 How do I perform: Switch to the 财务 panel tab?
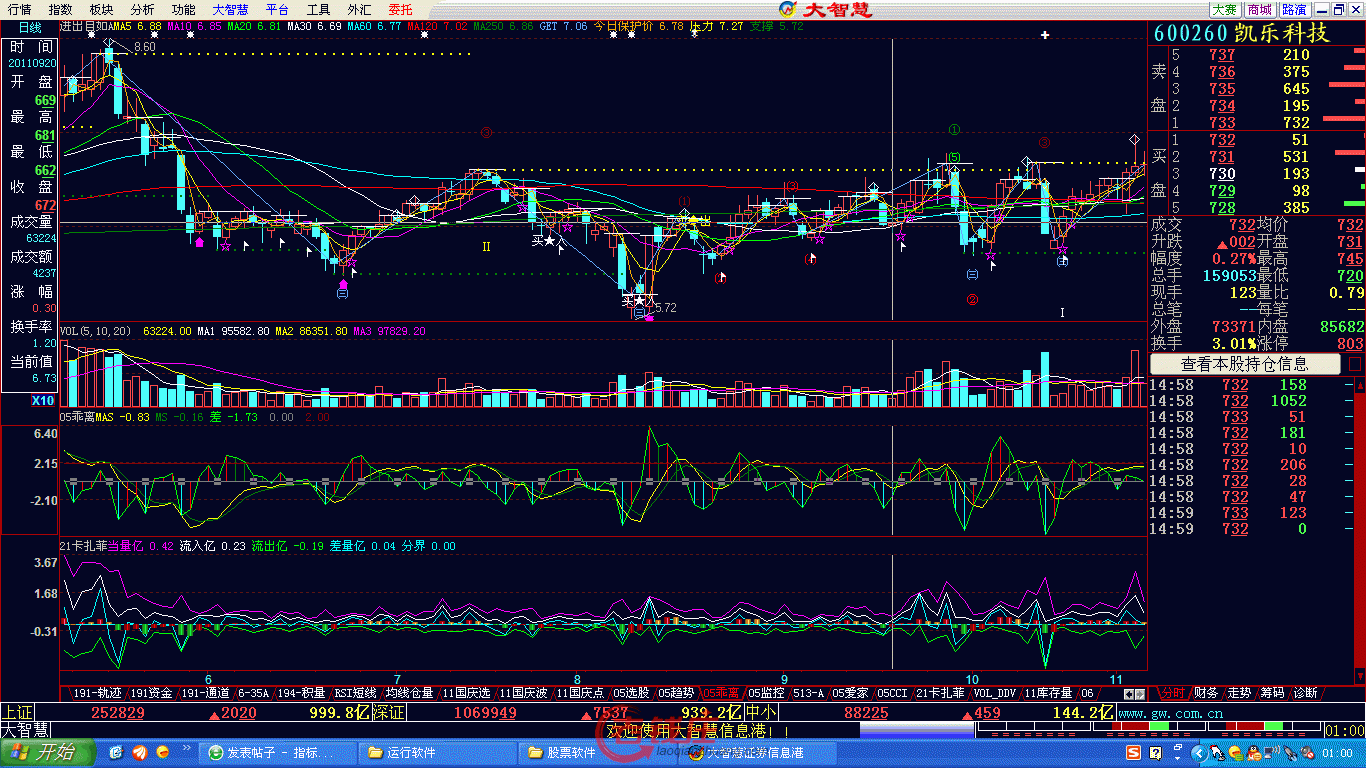[x=1206, y=692]
